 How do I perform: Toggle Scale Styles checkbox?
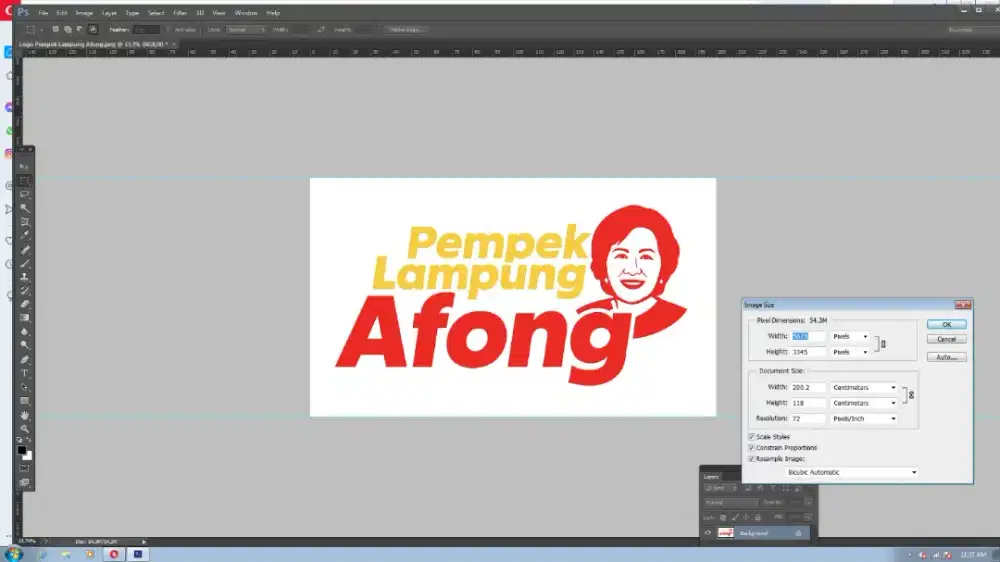coord(751,437)
